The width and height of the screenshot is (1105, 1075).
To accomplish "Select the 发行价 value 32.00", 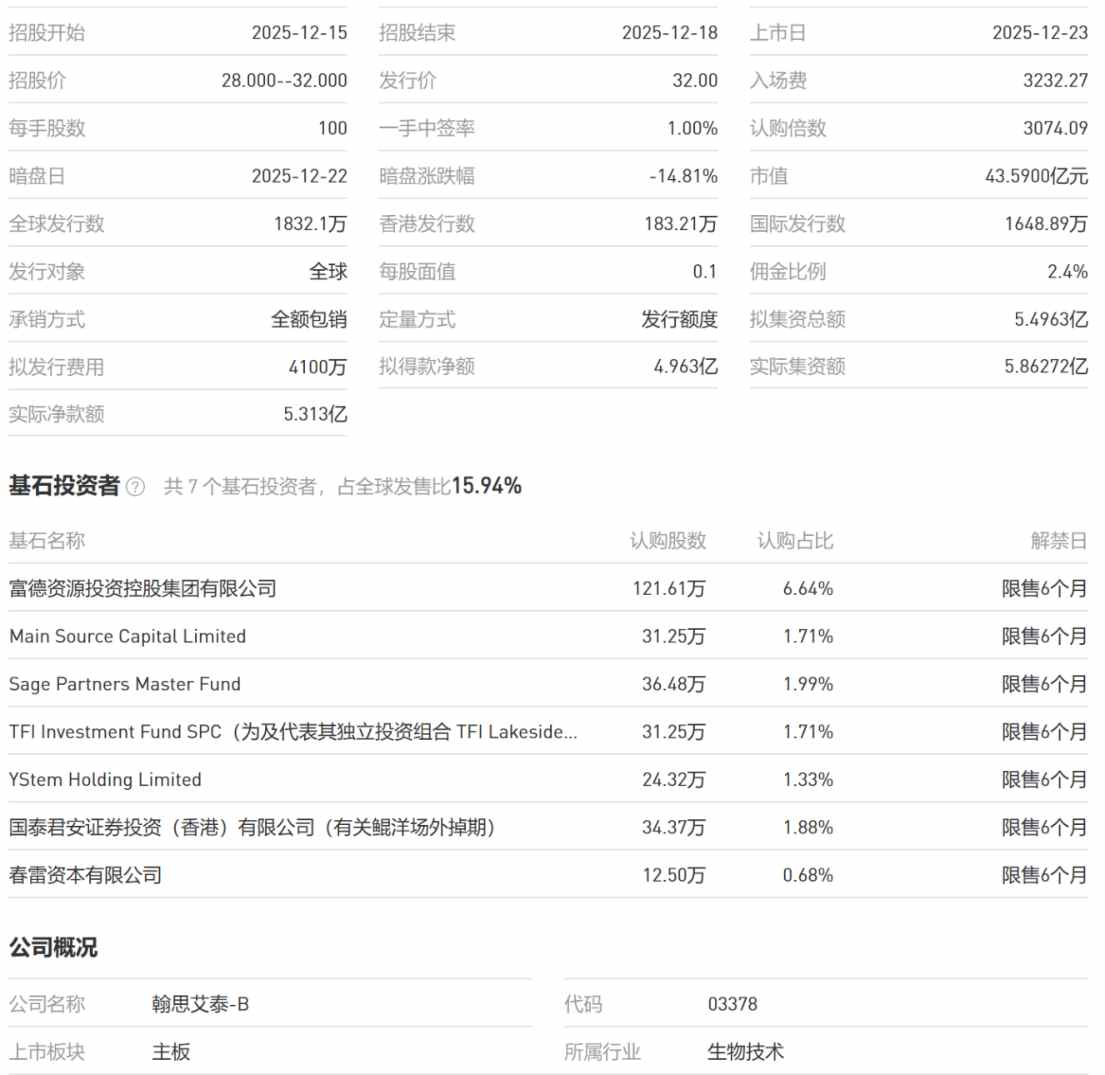I will [695, 80].
